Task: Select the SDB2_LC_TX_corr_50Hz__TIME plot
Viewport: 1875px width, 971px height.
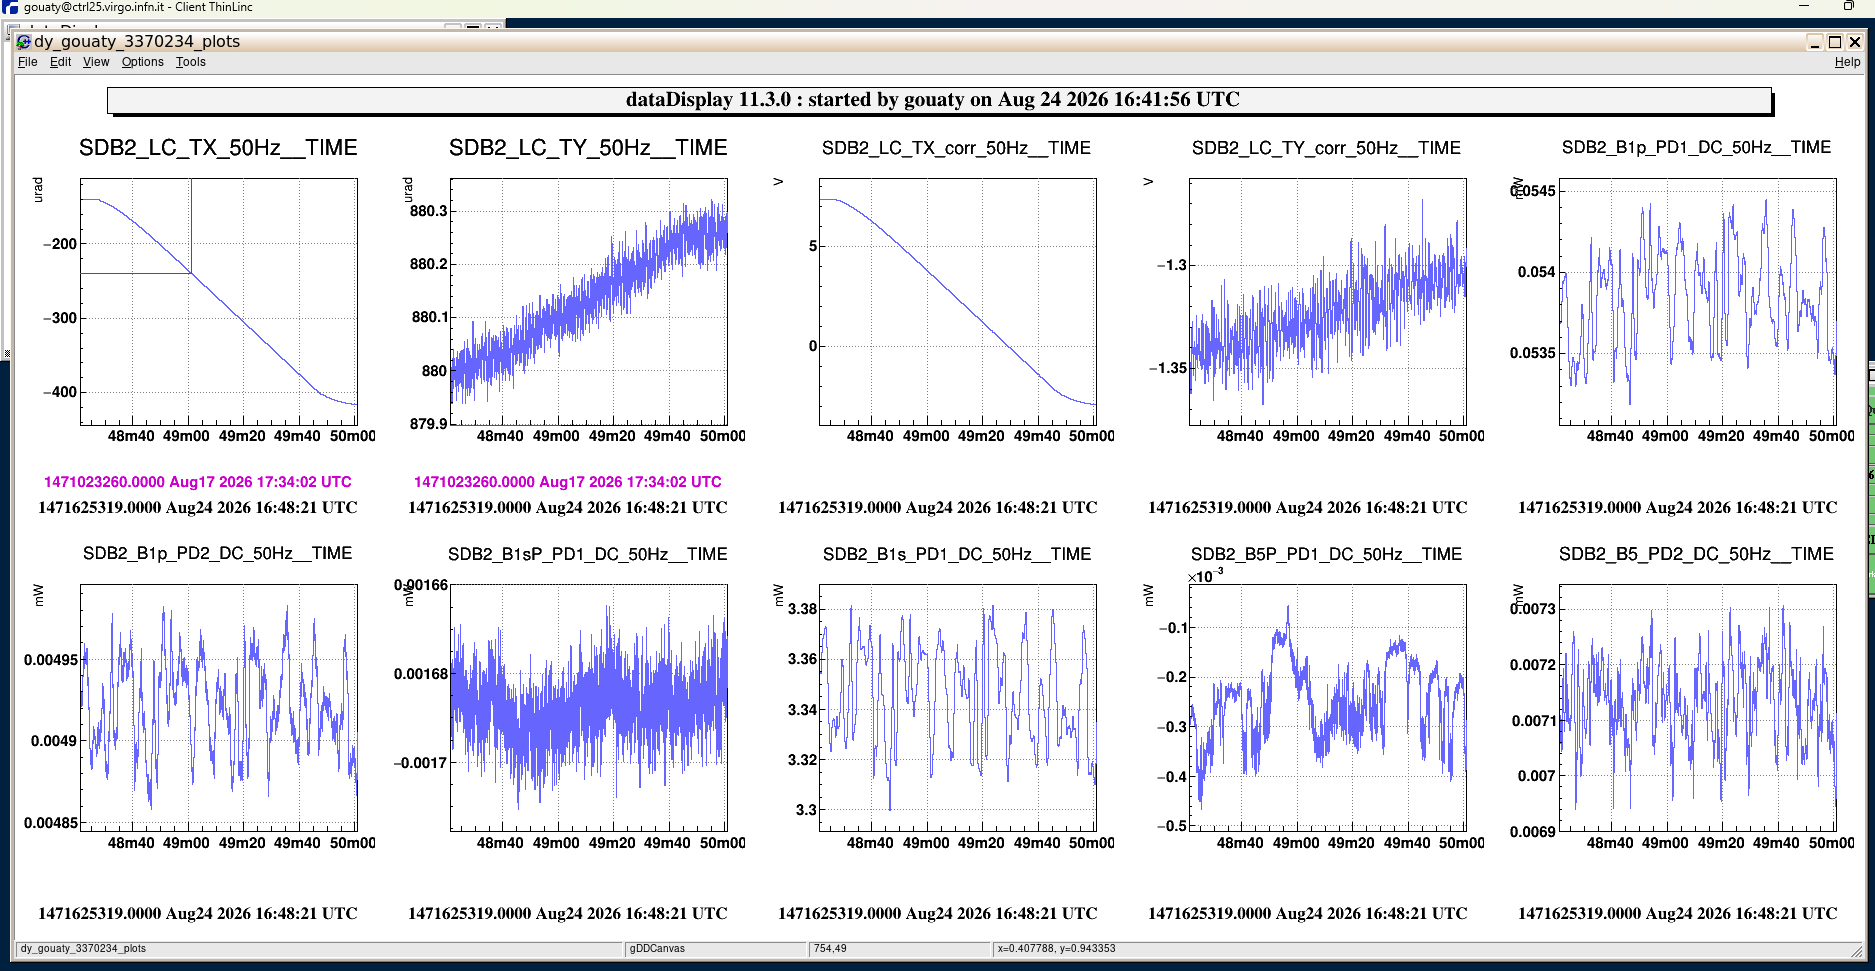Action: point(958,302)
